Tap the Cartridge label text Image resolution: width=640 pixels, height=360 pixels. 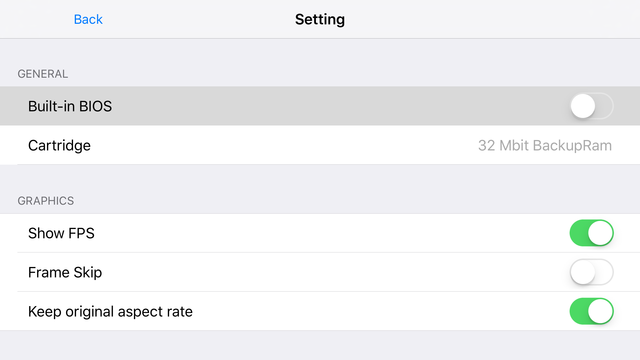click(59, 145)
